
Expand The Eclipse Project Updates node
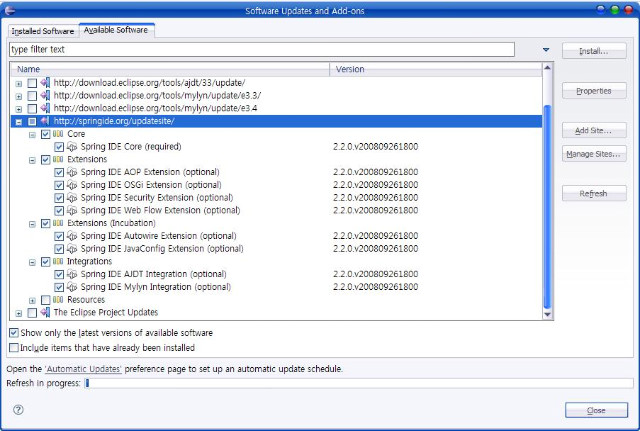(x=18, y=313)
